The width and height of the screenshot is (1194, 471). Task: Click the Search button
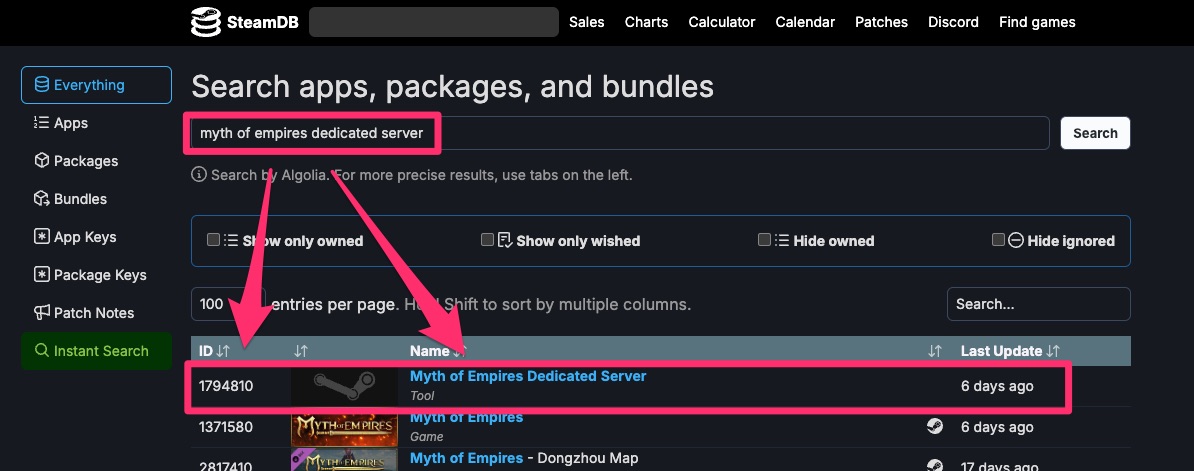pos(1095,133)
